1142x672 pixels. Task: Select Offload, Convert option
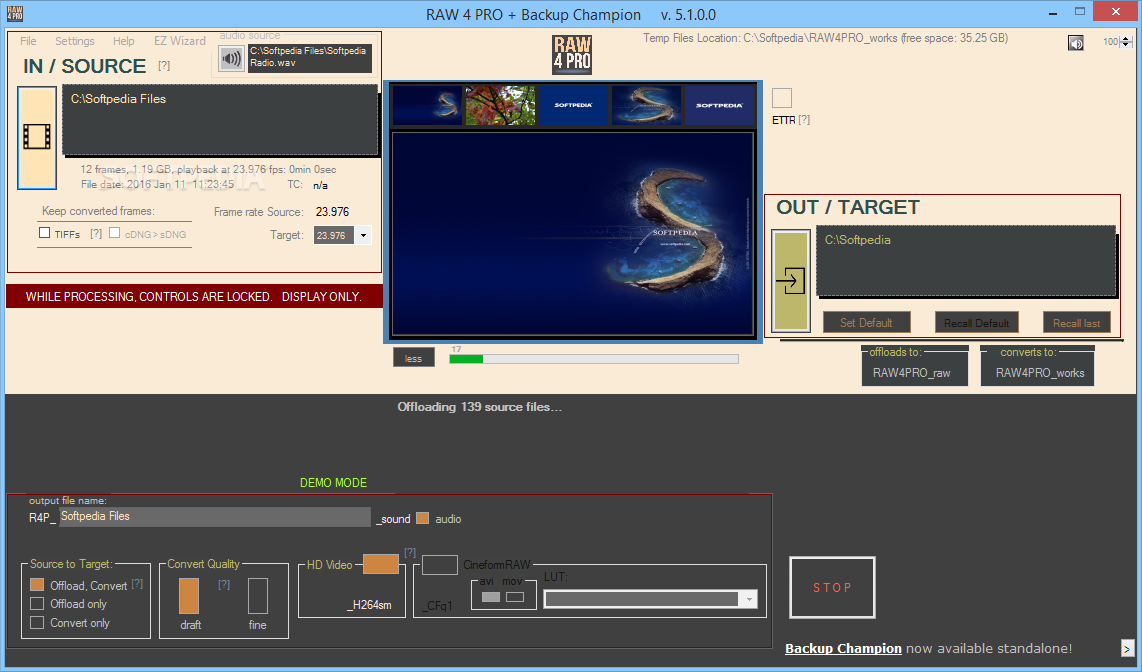coord(37,585)
